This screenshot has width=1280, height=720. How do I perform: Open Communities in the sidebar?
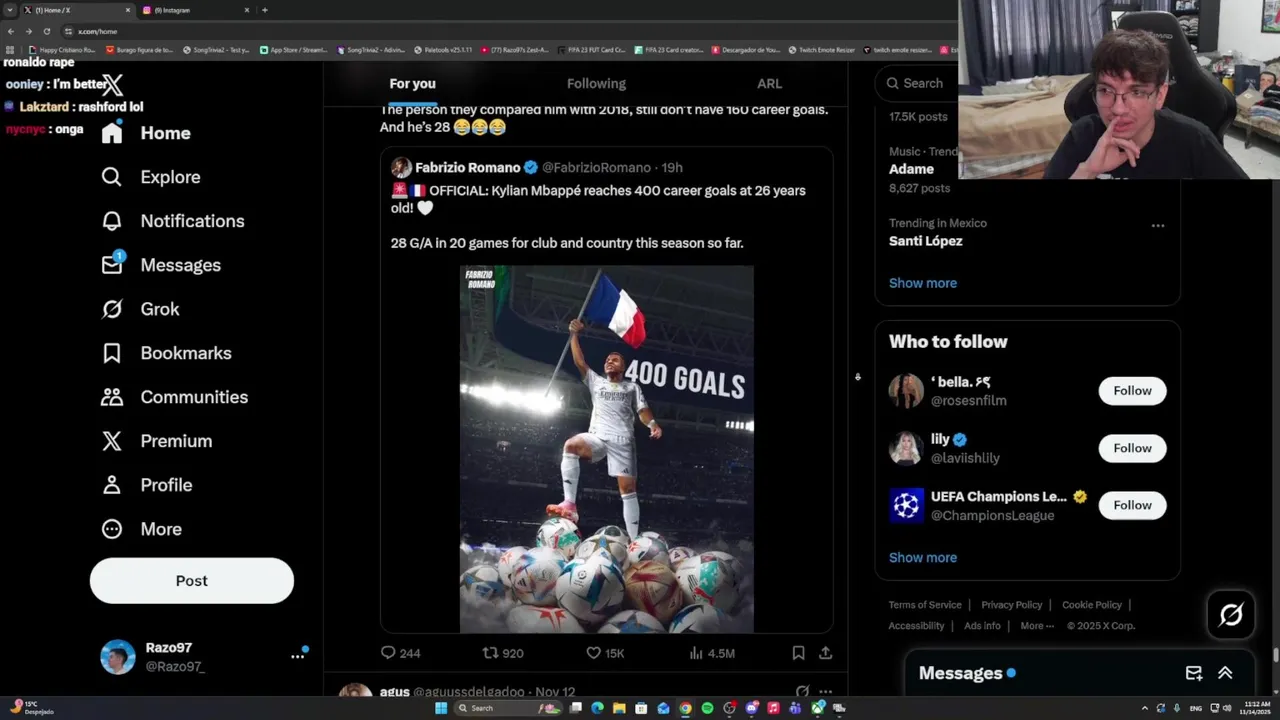[174, 397]
